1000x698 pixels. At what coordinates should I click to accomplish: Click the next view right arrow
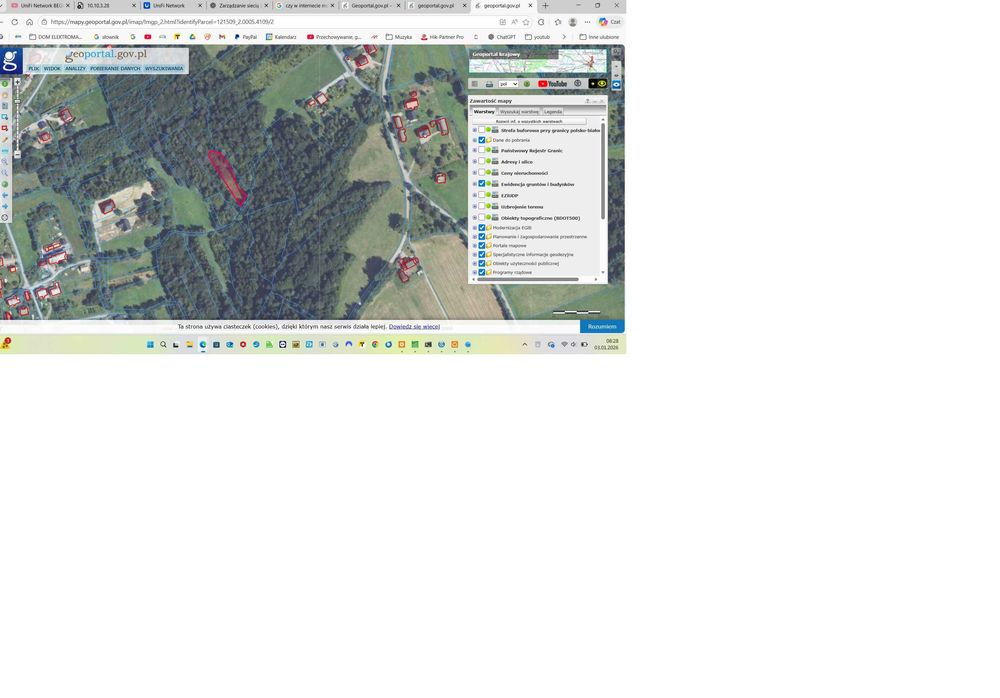4,206
